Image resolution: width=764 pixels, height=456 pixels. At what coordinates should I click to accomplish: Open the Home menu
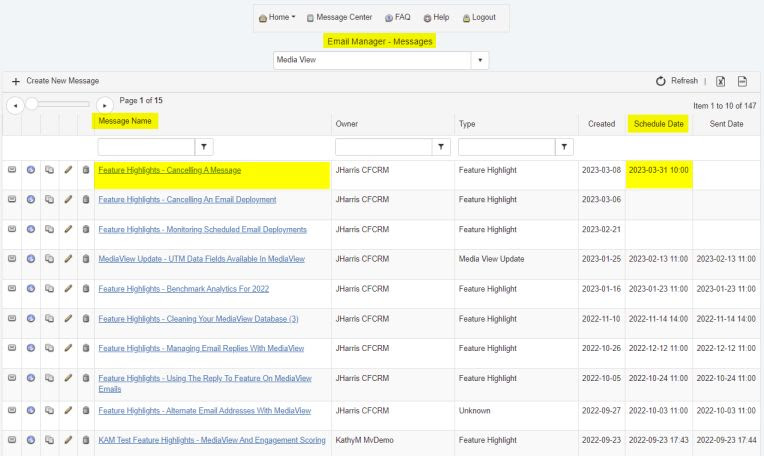(276, 18)
